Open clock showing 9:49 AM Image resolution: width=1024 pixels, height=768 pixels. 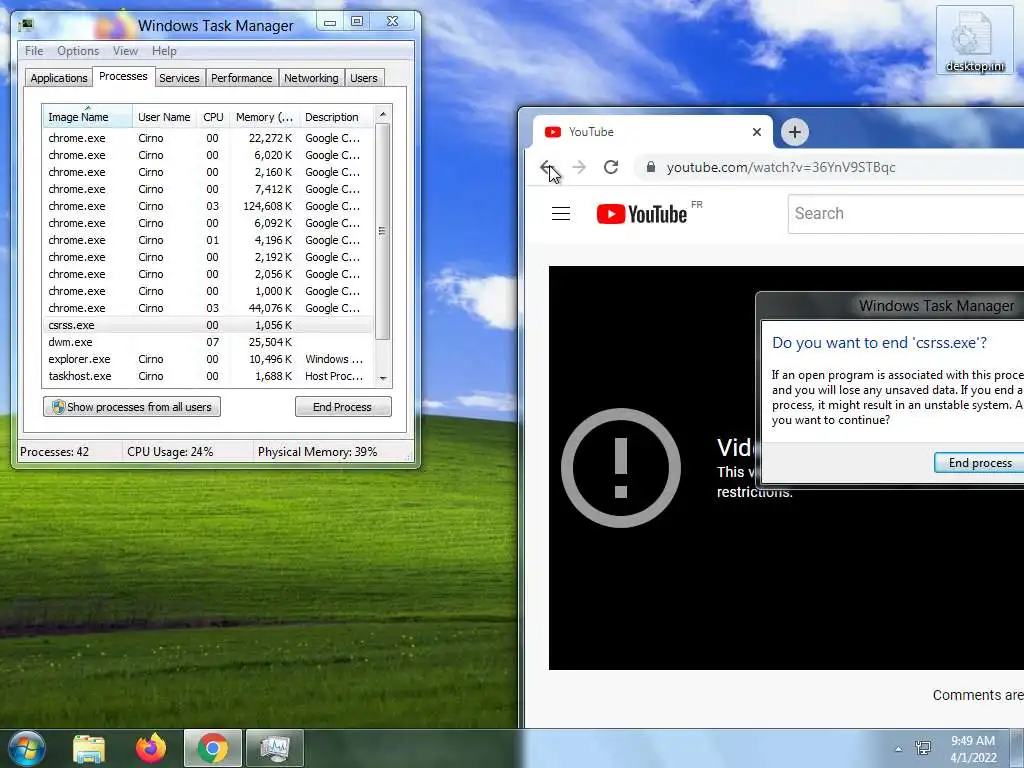point(972,749)
